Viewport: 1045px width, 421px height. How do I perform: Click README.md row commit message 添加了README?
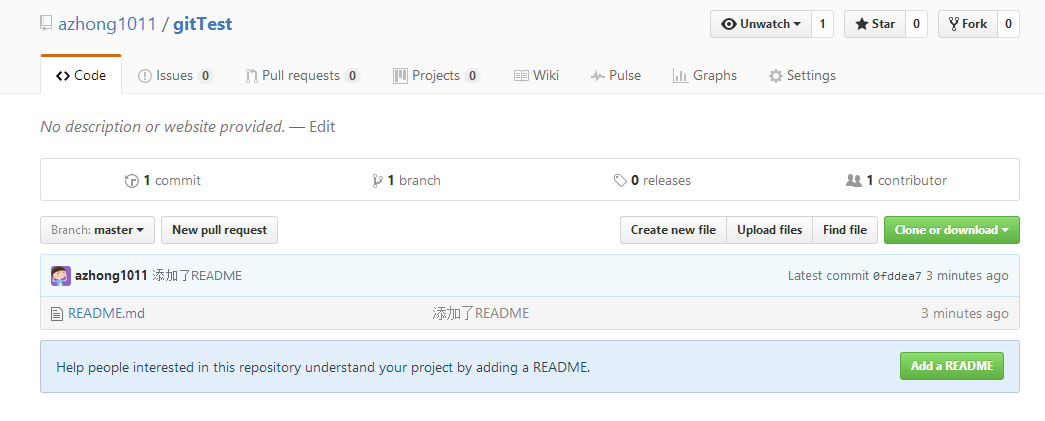(481, 313)
